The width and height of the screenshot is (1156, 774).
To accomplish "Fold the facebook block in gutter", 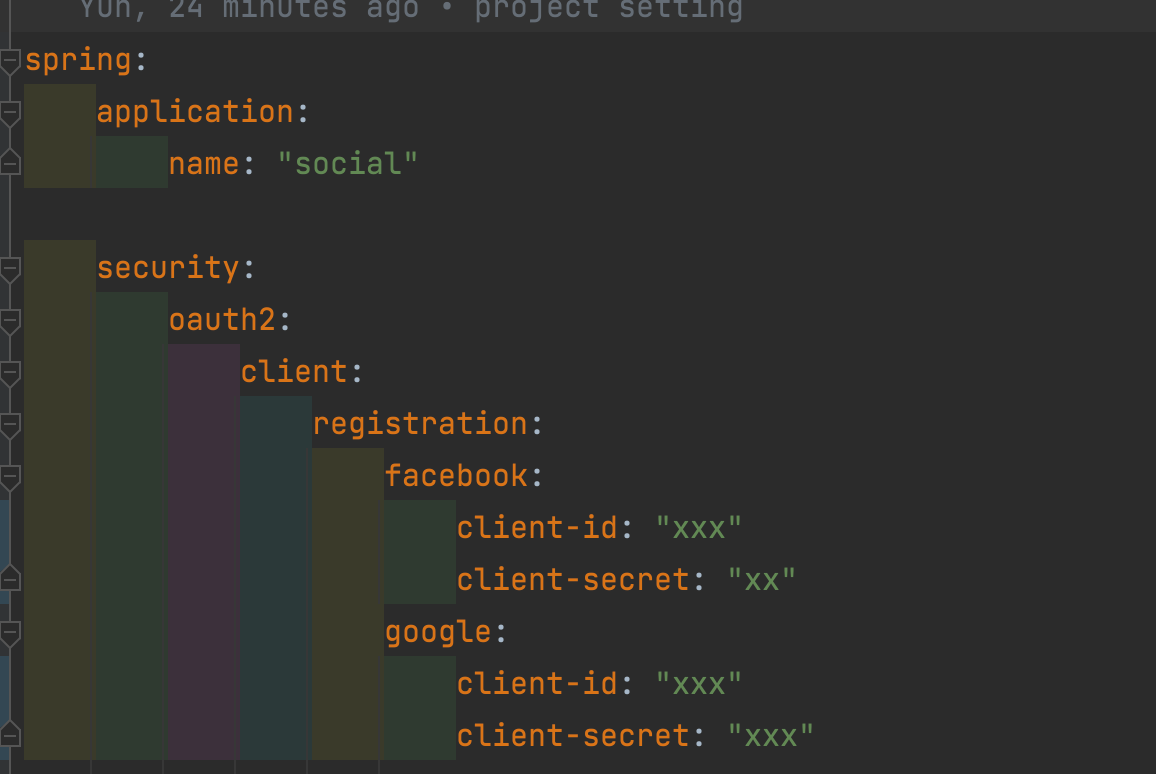I will 10,478.
